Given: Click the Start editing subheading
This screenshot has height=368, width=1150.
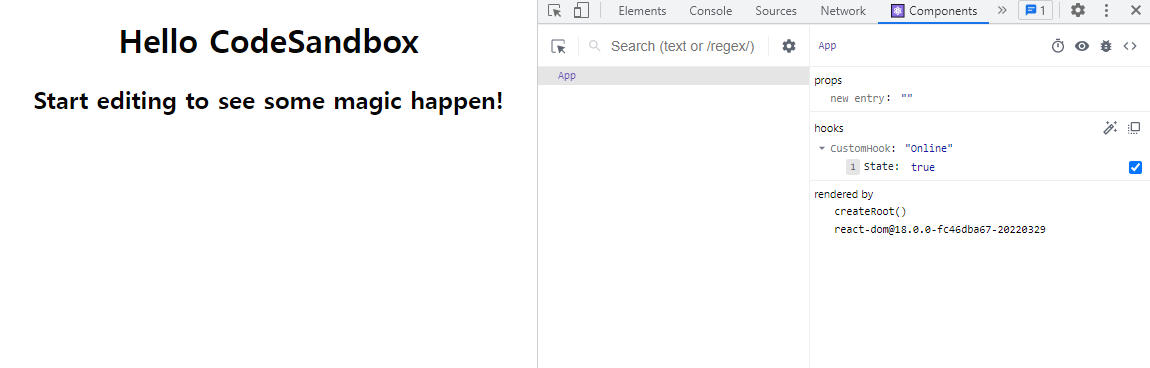Looking at the screenshot, I should [268, 100].
